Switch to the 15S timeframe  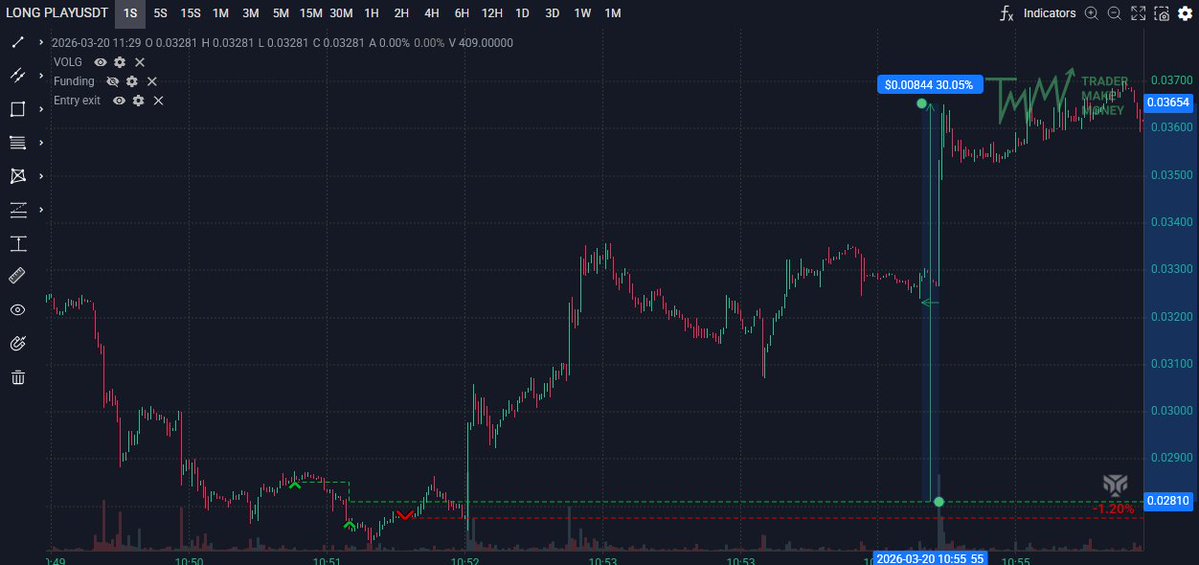[190, 13]
